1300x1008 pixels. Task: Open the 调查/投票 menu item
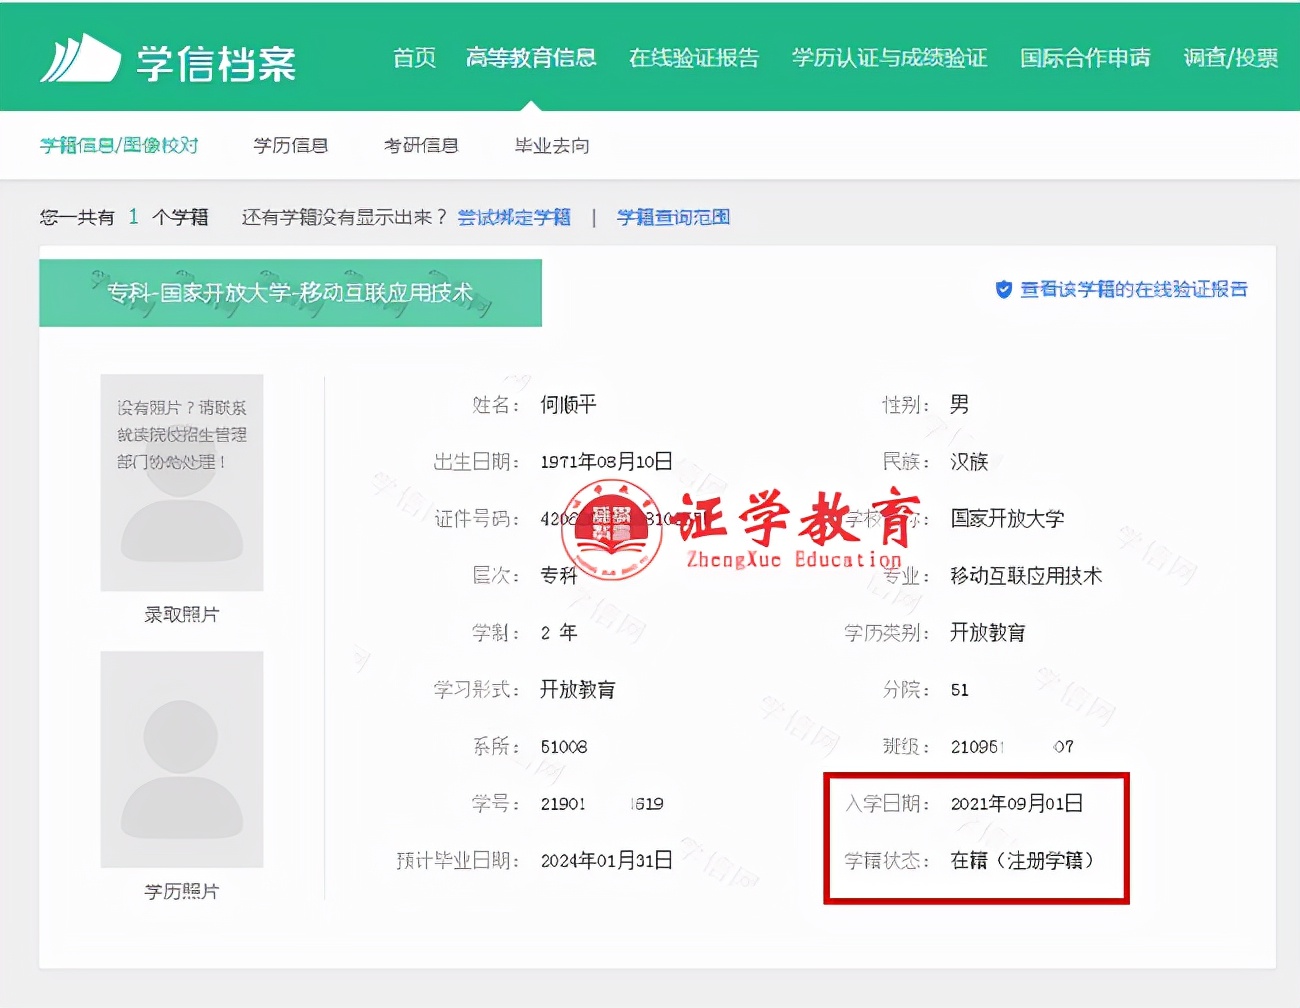coord(1229,58)
